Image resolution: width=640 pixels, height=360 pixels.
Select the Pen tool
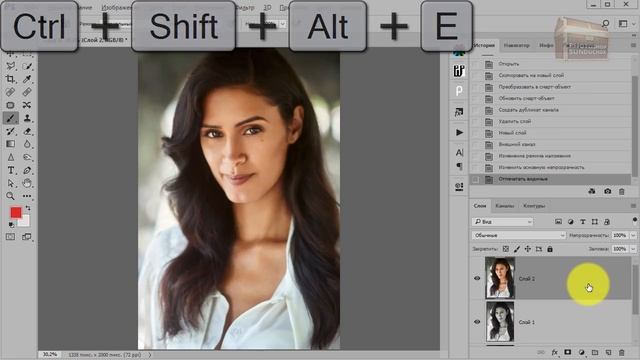point(27,170)
